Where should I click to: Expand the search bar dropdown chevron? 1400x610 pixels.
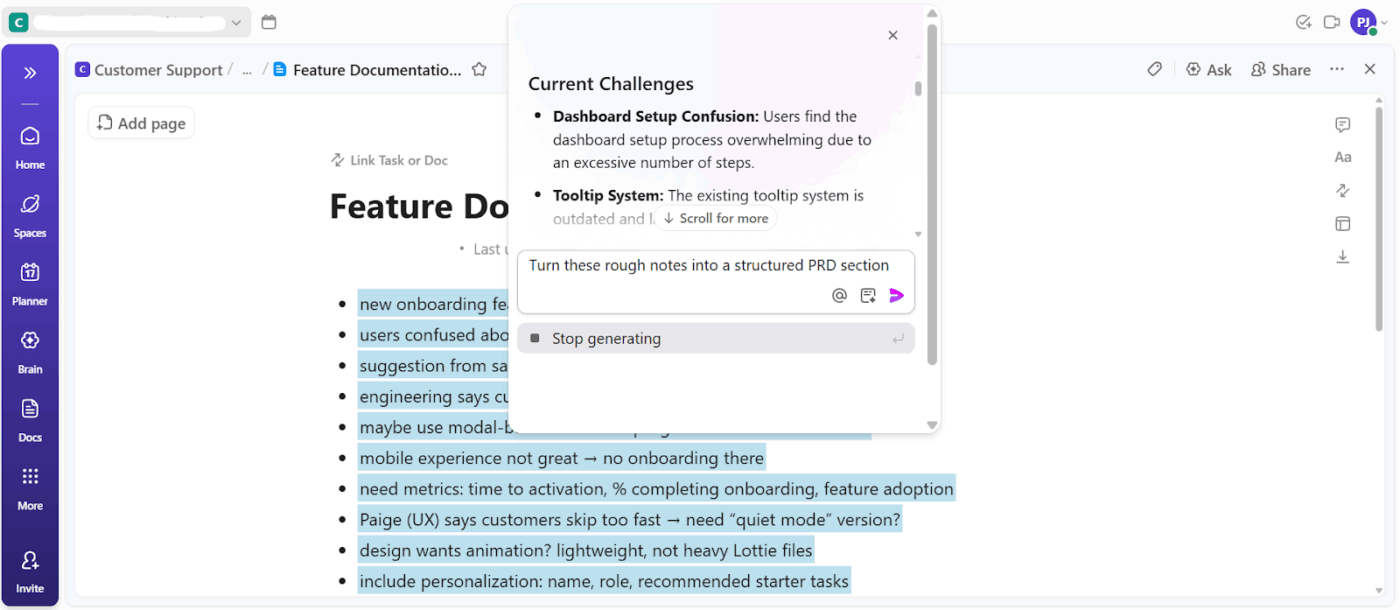(x=235, y=20)
